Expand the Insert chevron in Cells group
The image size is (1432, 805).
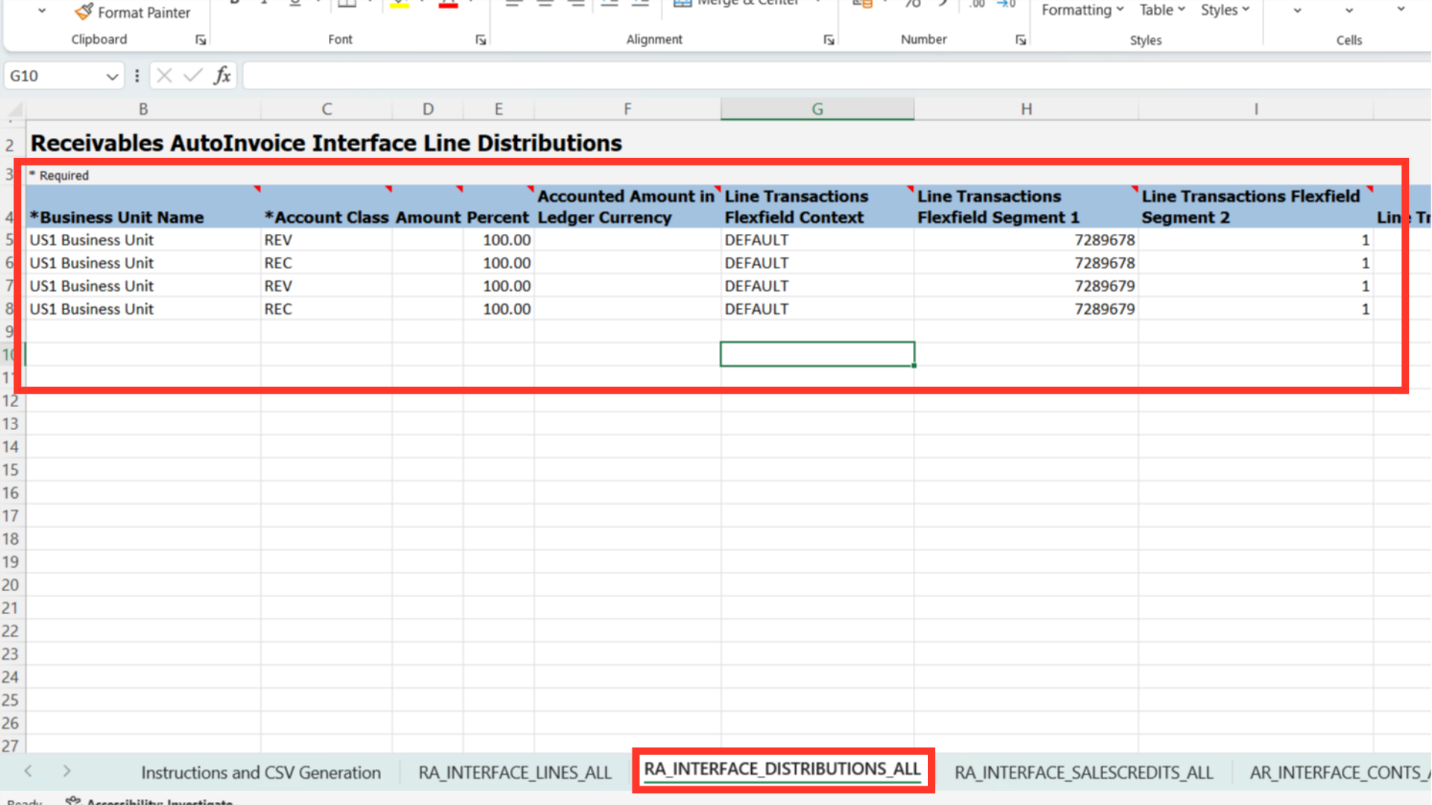[1297, 11]
